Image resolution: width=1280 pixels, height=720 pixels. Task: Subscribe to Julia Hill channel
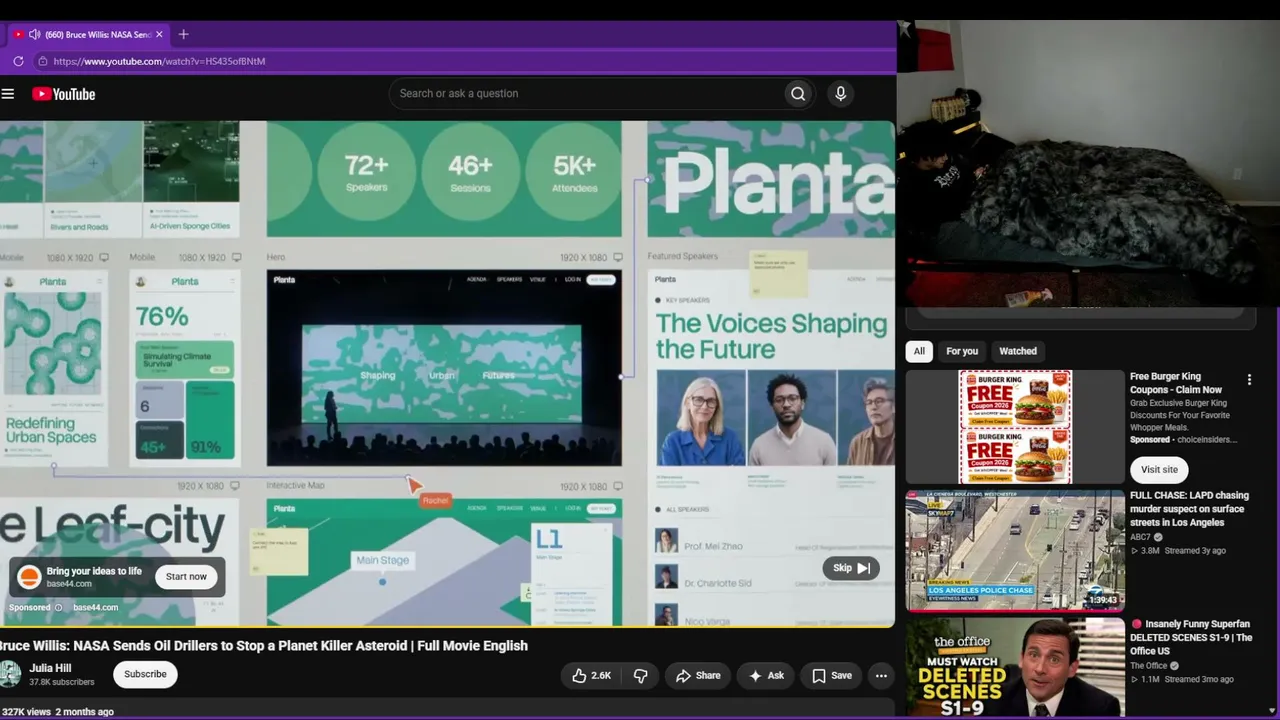[145, 674]
